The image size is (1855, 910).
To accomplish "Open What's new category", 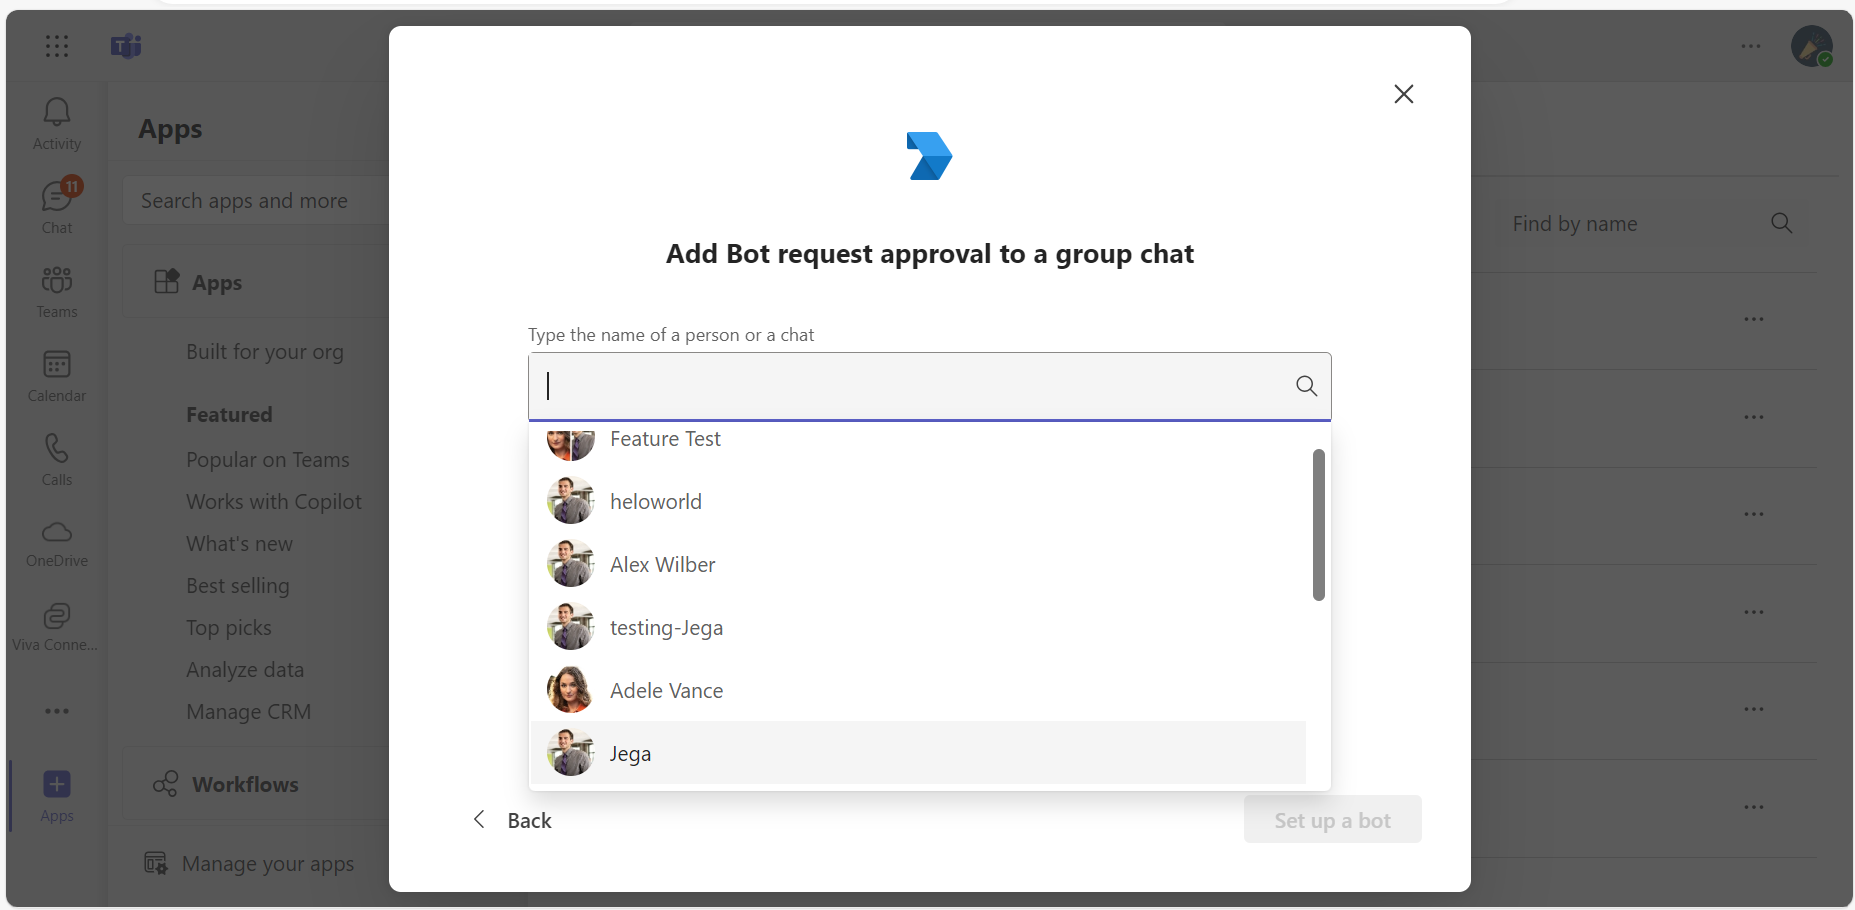I will [x=240, y=544].
